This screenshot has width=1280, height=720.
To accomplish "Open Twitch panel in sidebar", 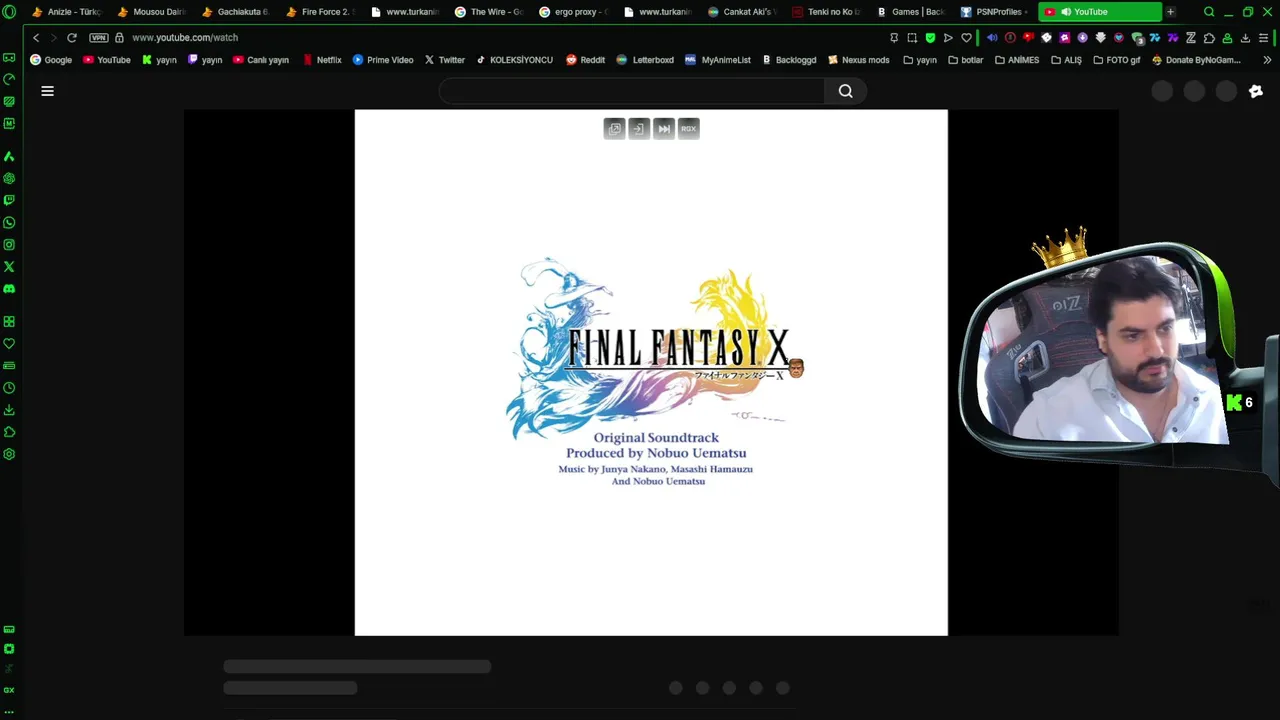I will click(9, 200).
